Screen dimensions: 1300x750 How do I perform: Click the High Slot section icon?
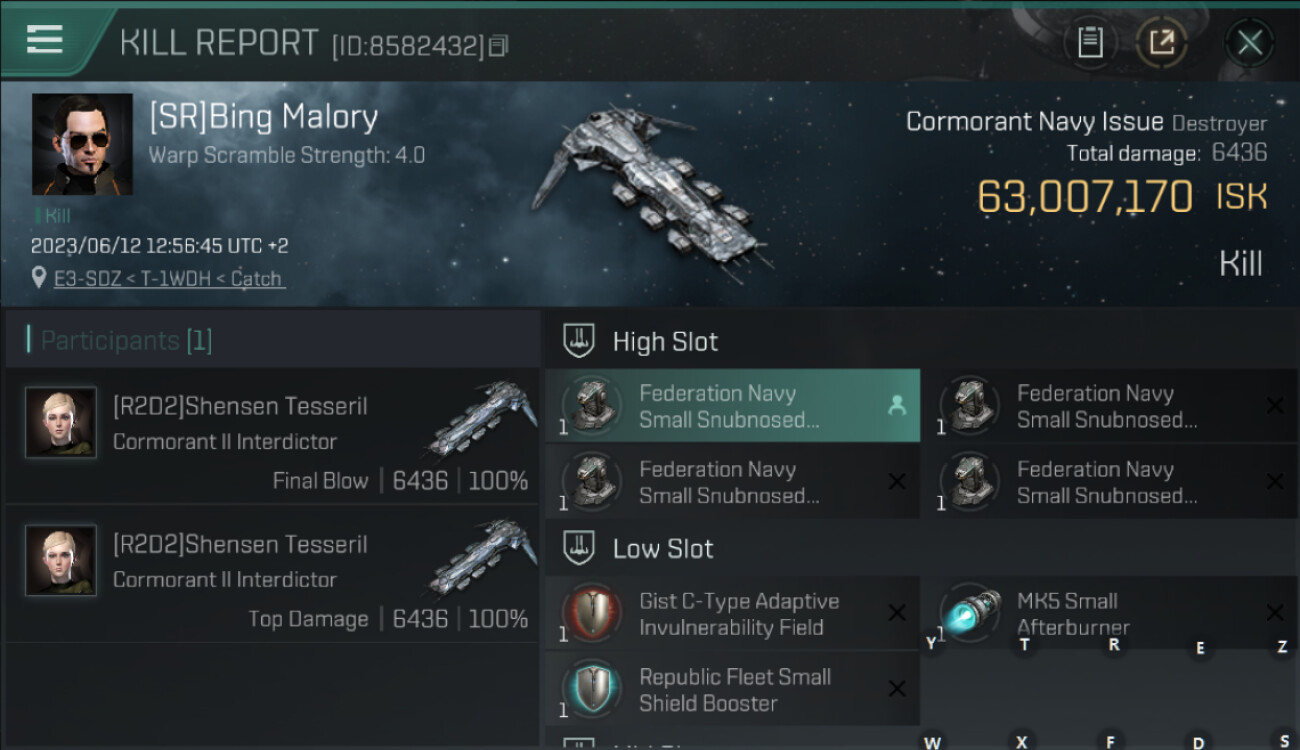(579, 341)
